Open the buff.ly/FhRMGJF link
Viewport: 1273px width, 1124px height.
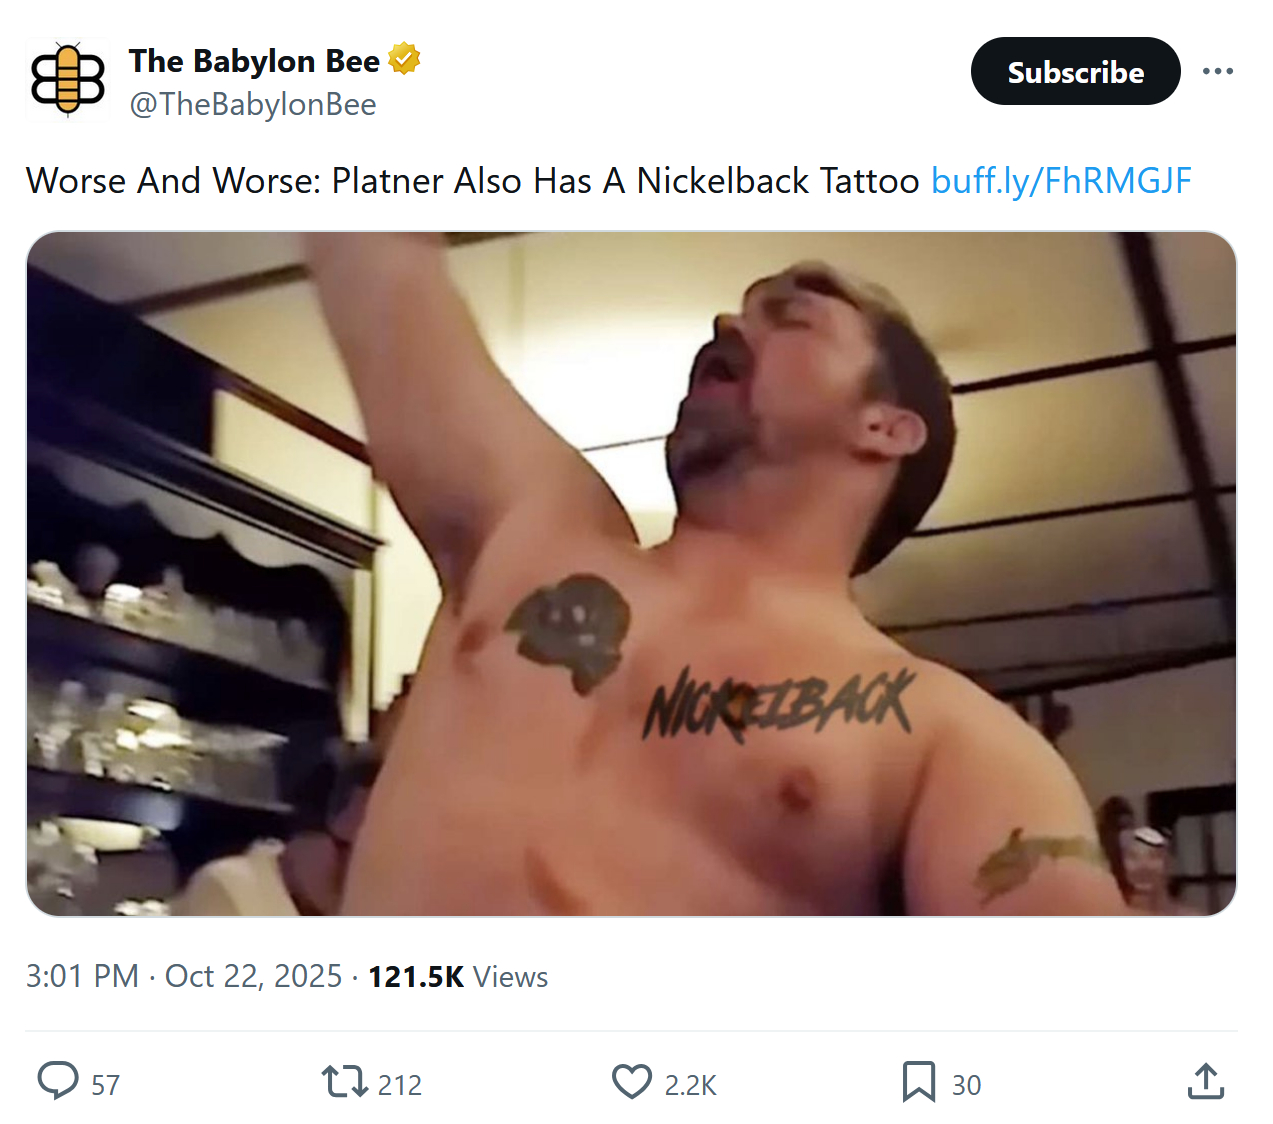click(x=1060, y=181)
